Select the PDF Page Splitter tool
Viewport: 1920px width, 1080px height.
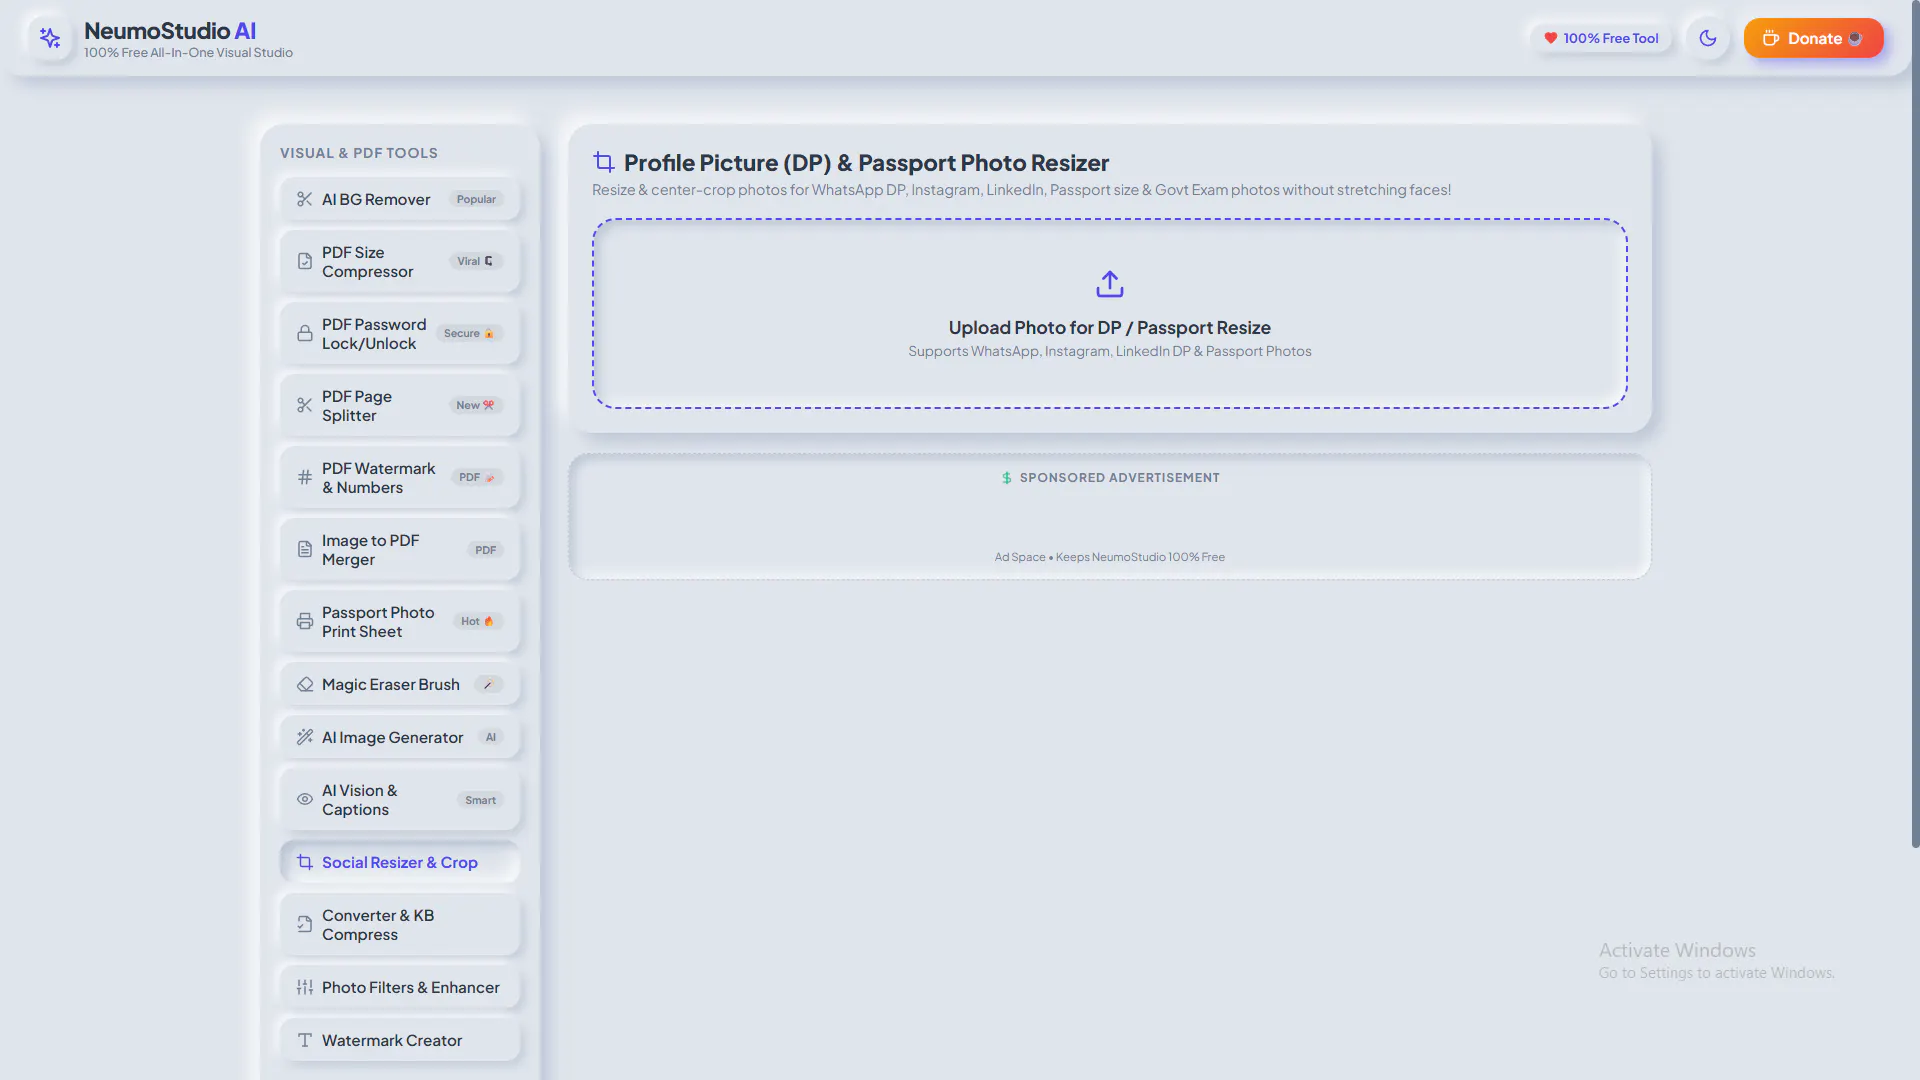tap(400, 405)
